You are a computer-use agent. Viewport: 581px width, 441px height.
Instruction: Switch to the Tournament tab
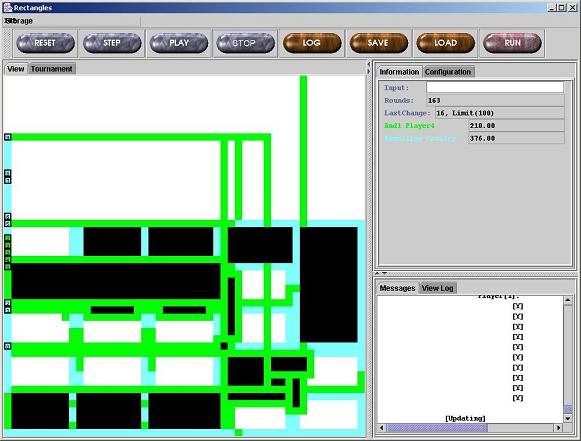(52, 69)
